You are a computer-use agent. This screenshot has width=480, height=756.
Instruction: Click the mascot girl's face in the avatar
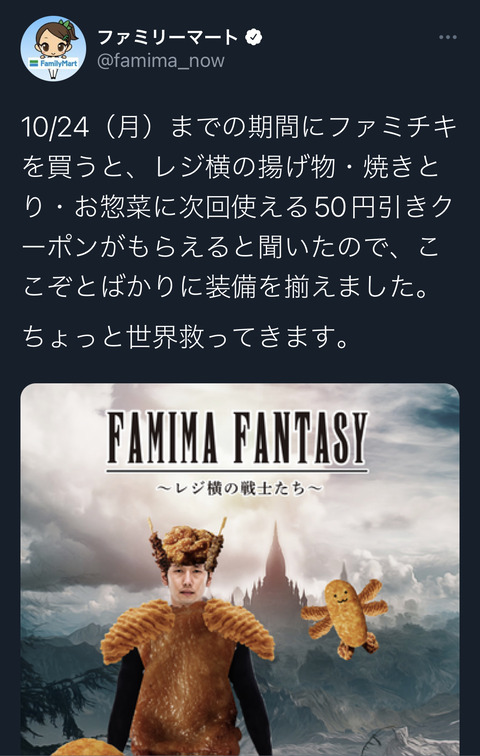click(x=53, y=44)
